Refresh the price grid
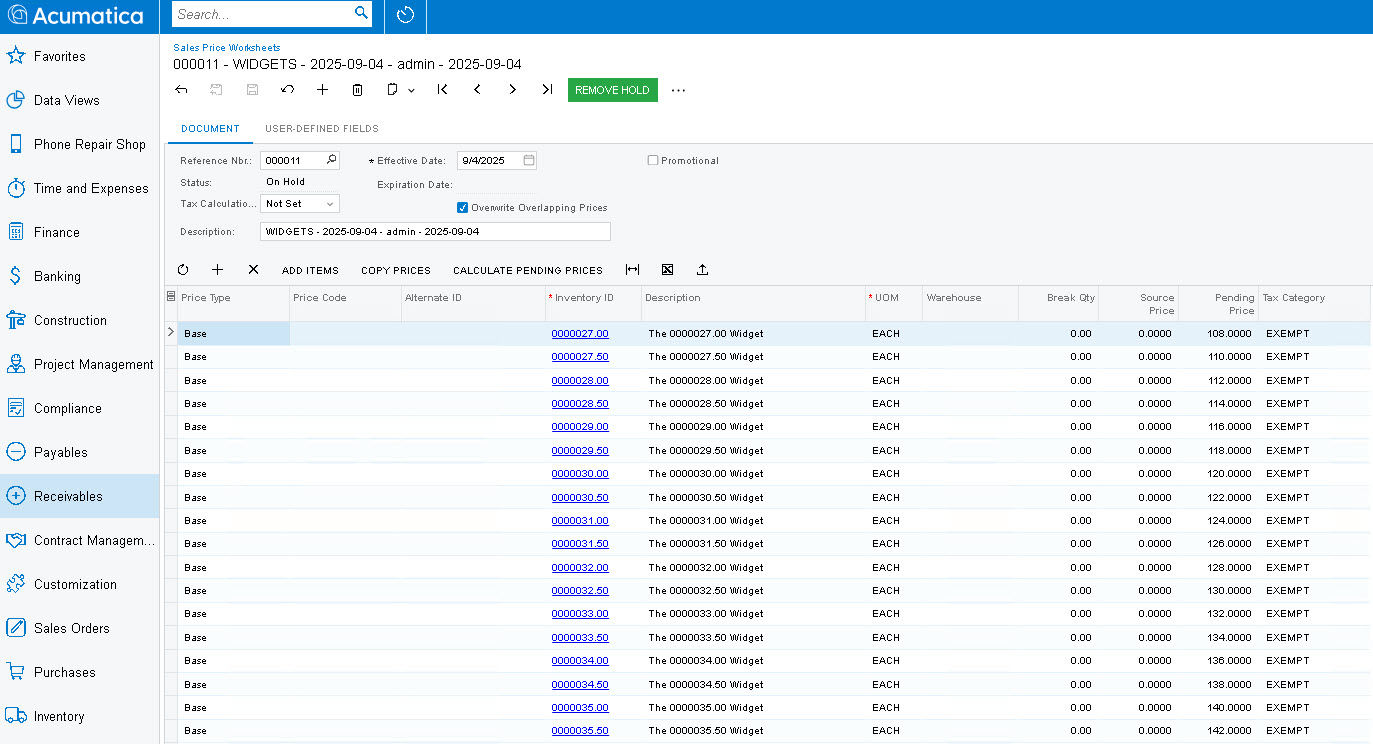The width and height of the screenshot is (1373, 744). coord(183,270)
